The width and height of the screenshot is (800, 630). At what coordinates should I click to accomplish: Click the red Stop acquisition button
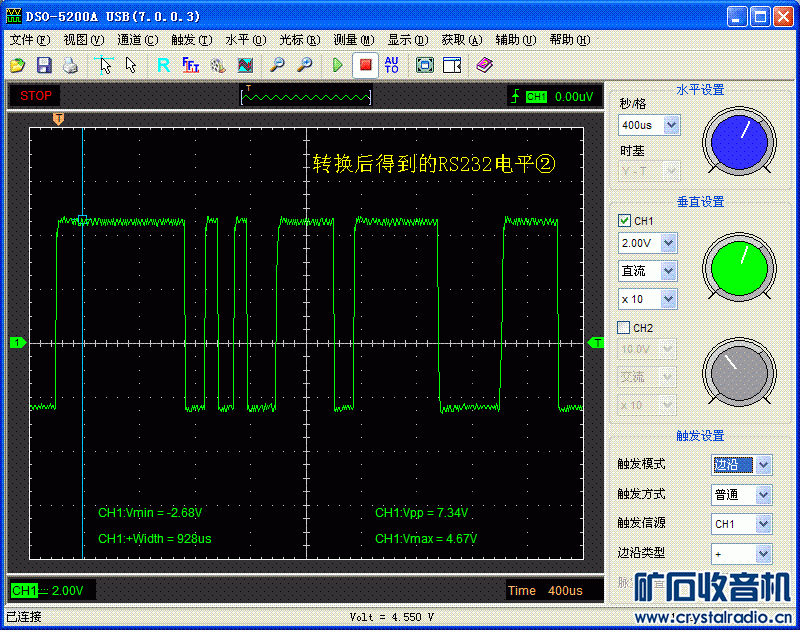(x=365, y=65)
